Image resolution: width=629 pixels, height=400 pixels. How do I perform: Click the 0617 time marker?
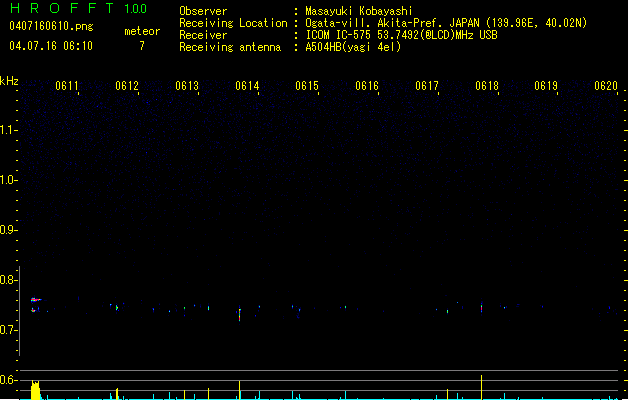(x=427, y=86)
